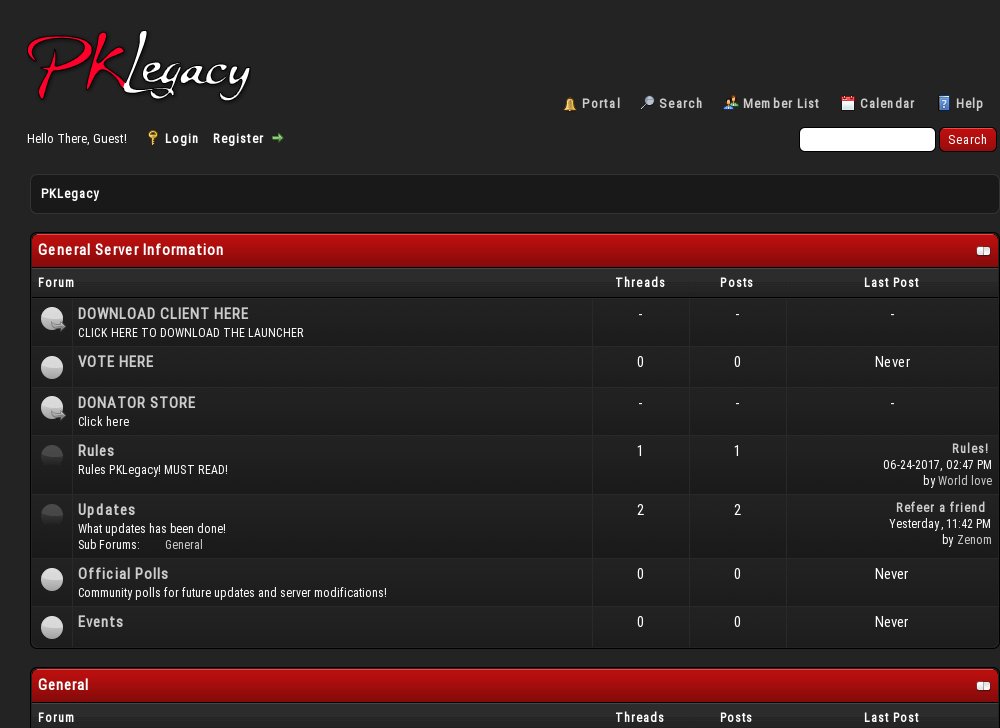Viewport: 1000px width, 728px height.
Task: Click the redirect forum icon beside DONATOR STORE
Action: tap(52, 409)
